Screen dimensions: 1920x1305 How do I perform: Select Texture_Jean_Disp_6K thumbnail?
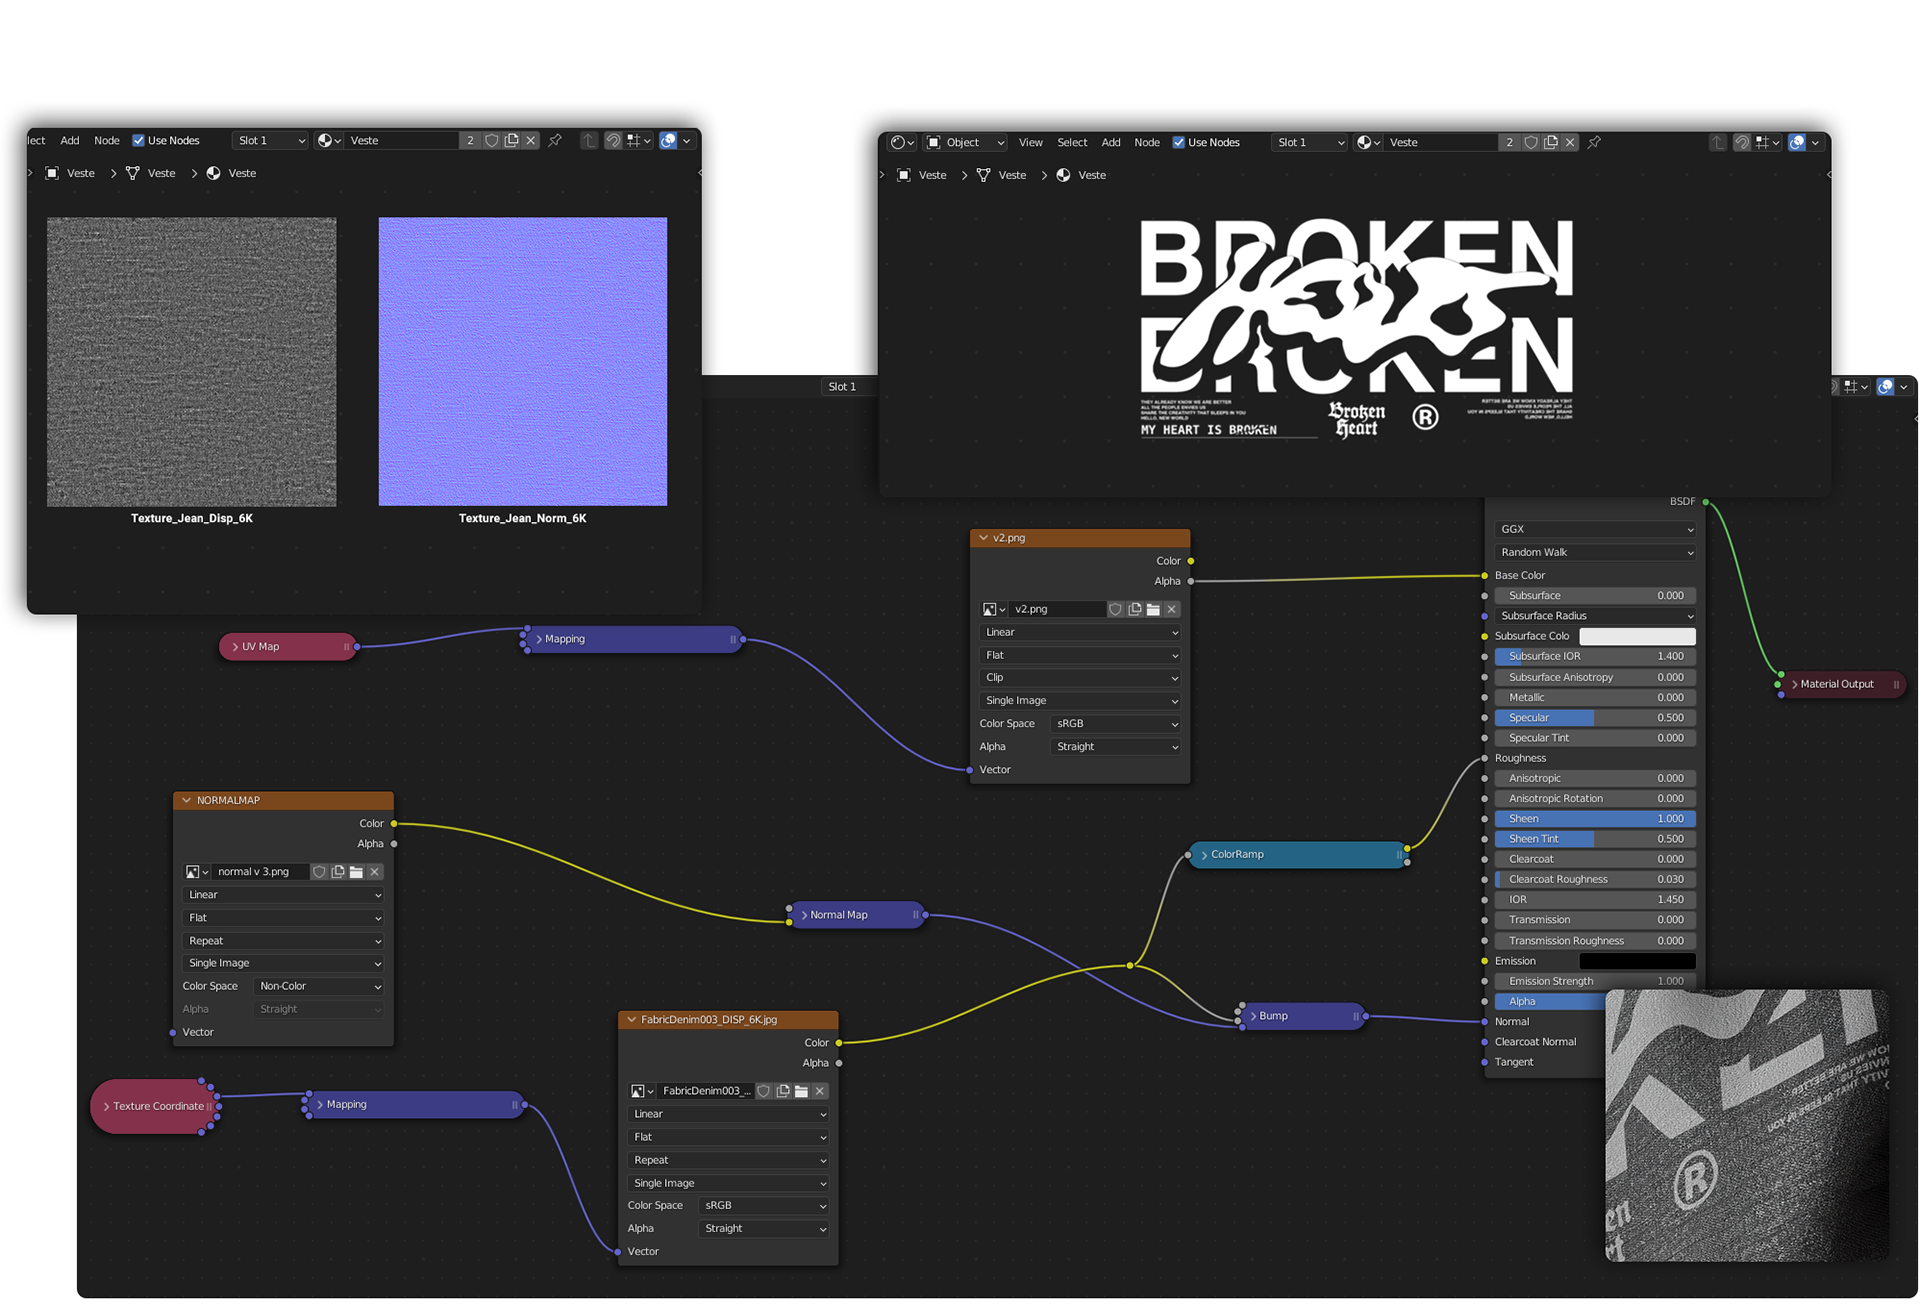coord(191,361)
